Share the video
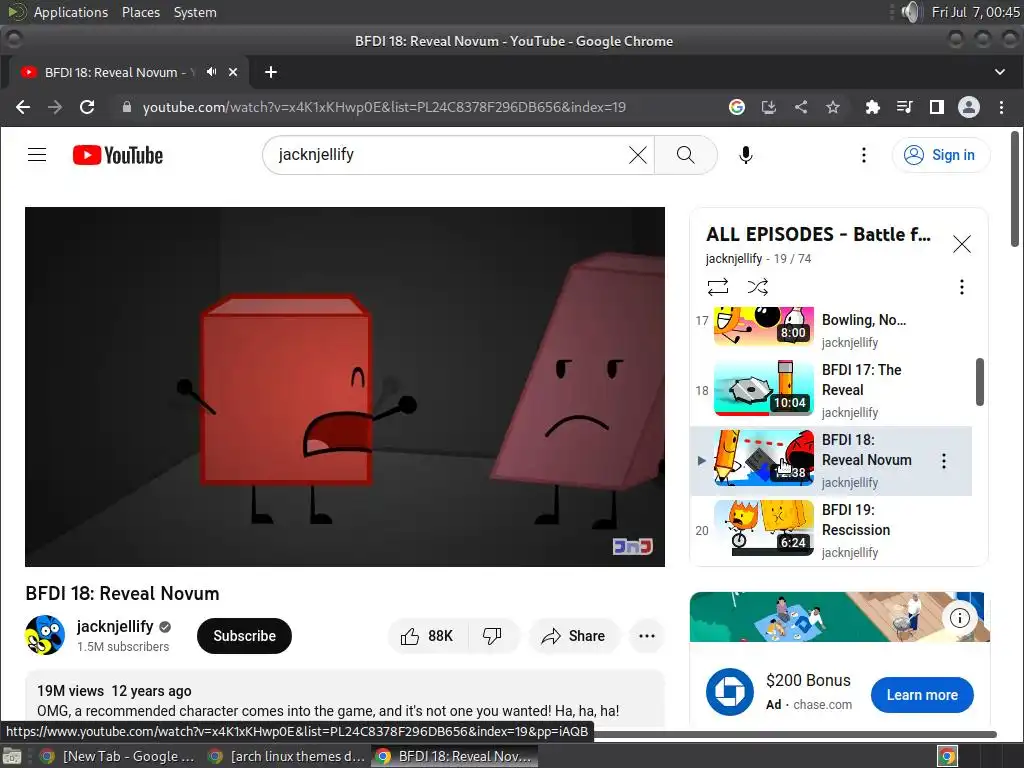The image size is (1024, 768). (573, 635)
